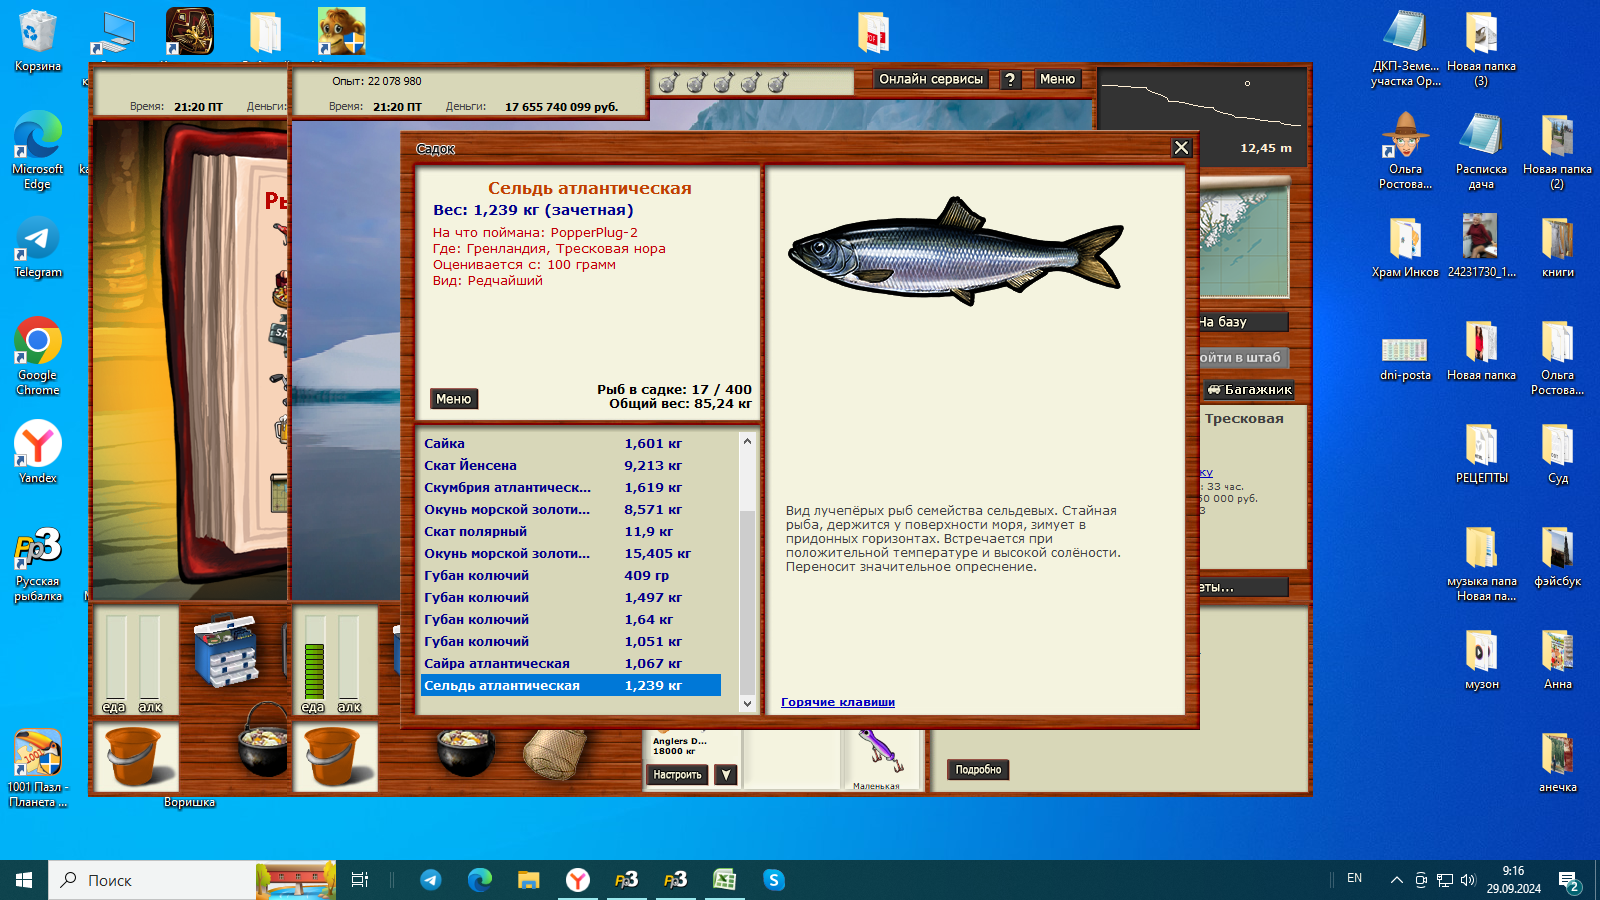Viewport: 1600px width, 900px height.
Task: Select Сайра атлантическая row
Action: click(570, 663)
